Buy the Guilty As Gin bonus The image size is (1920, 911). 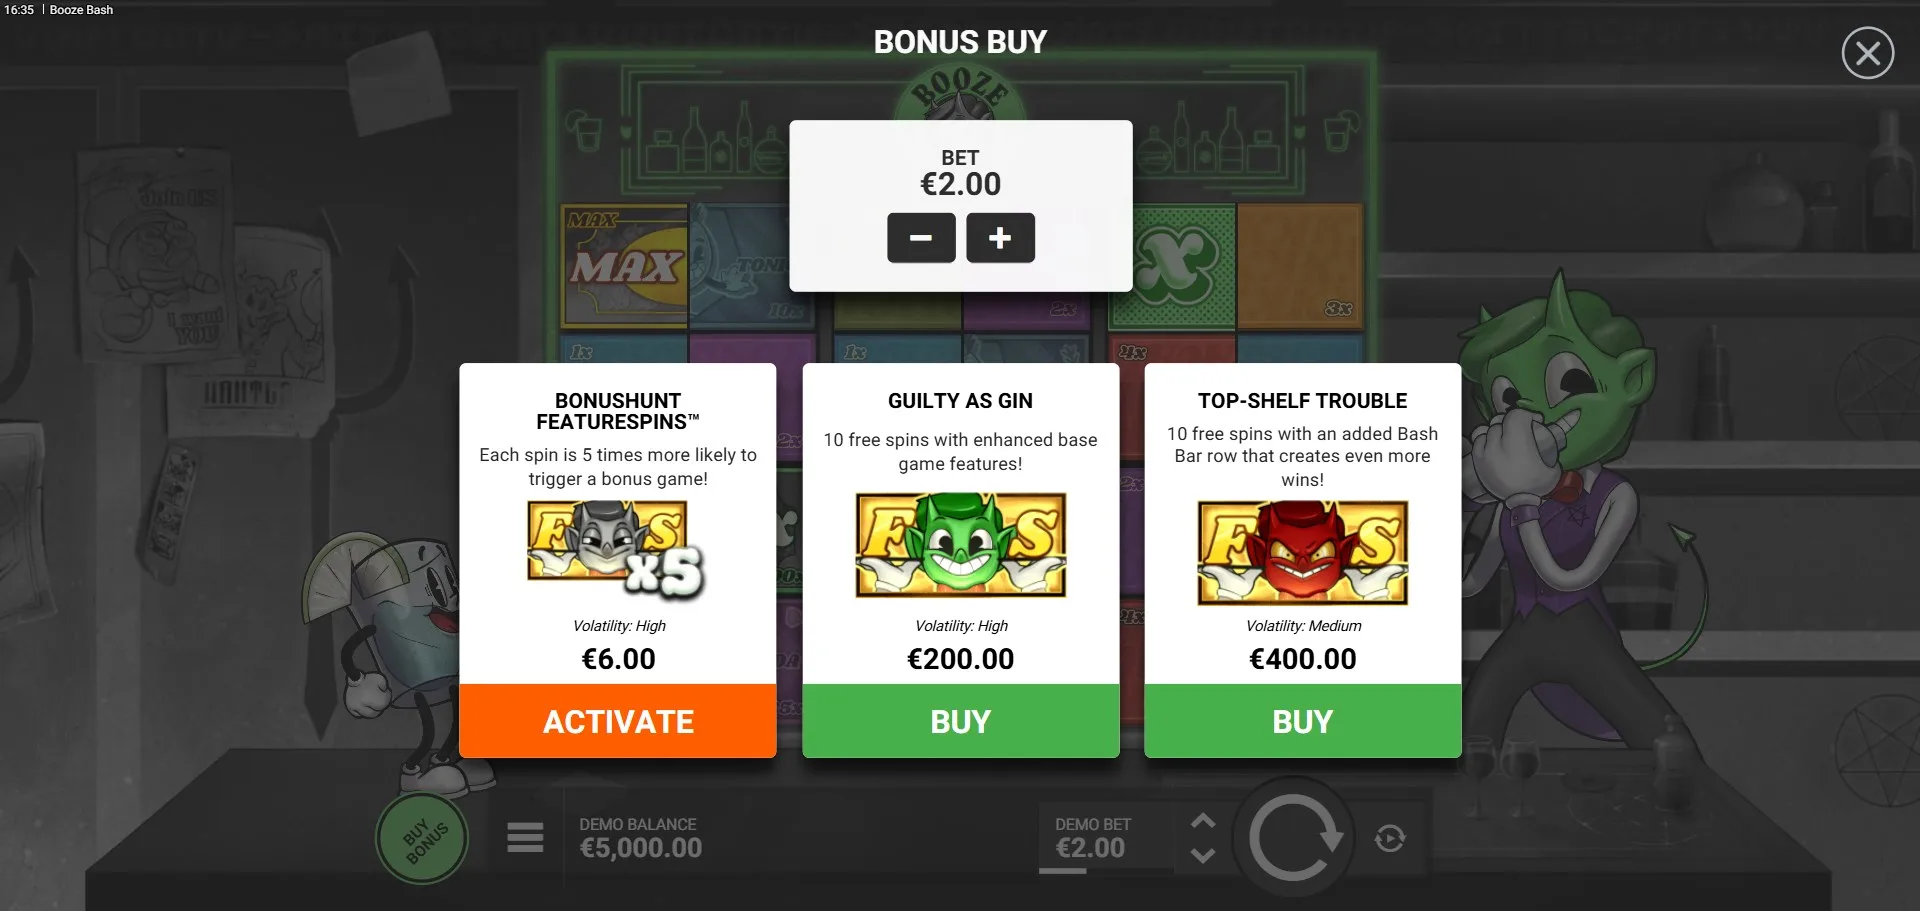[x=960, y=721]
